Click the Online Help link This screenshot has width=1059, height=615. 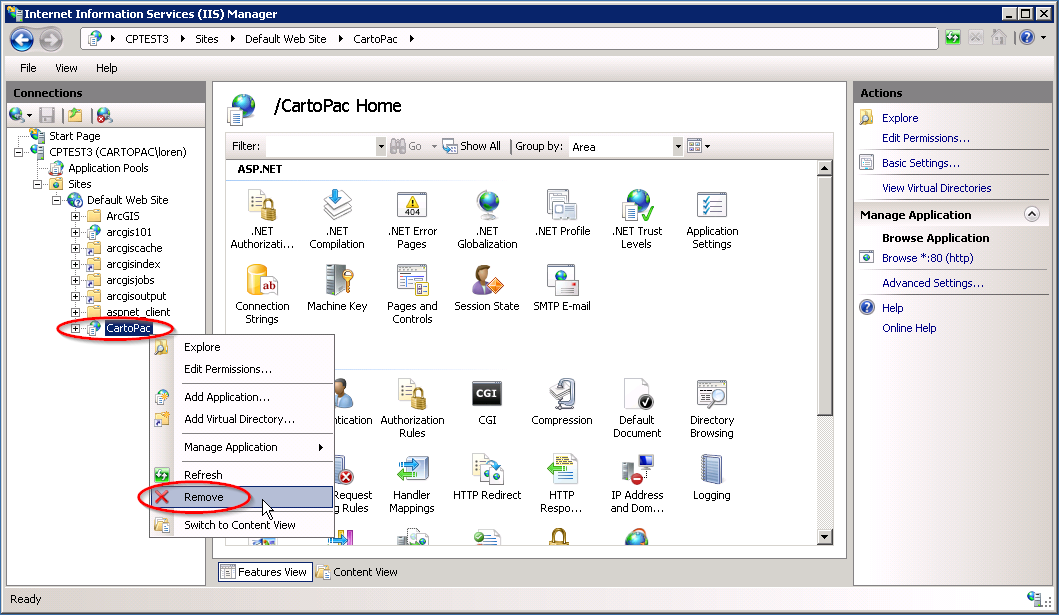tap(909, 328)
